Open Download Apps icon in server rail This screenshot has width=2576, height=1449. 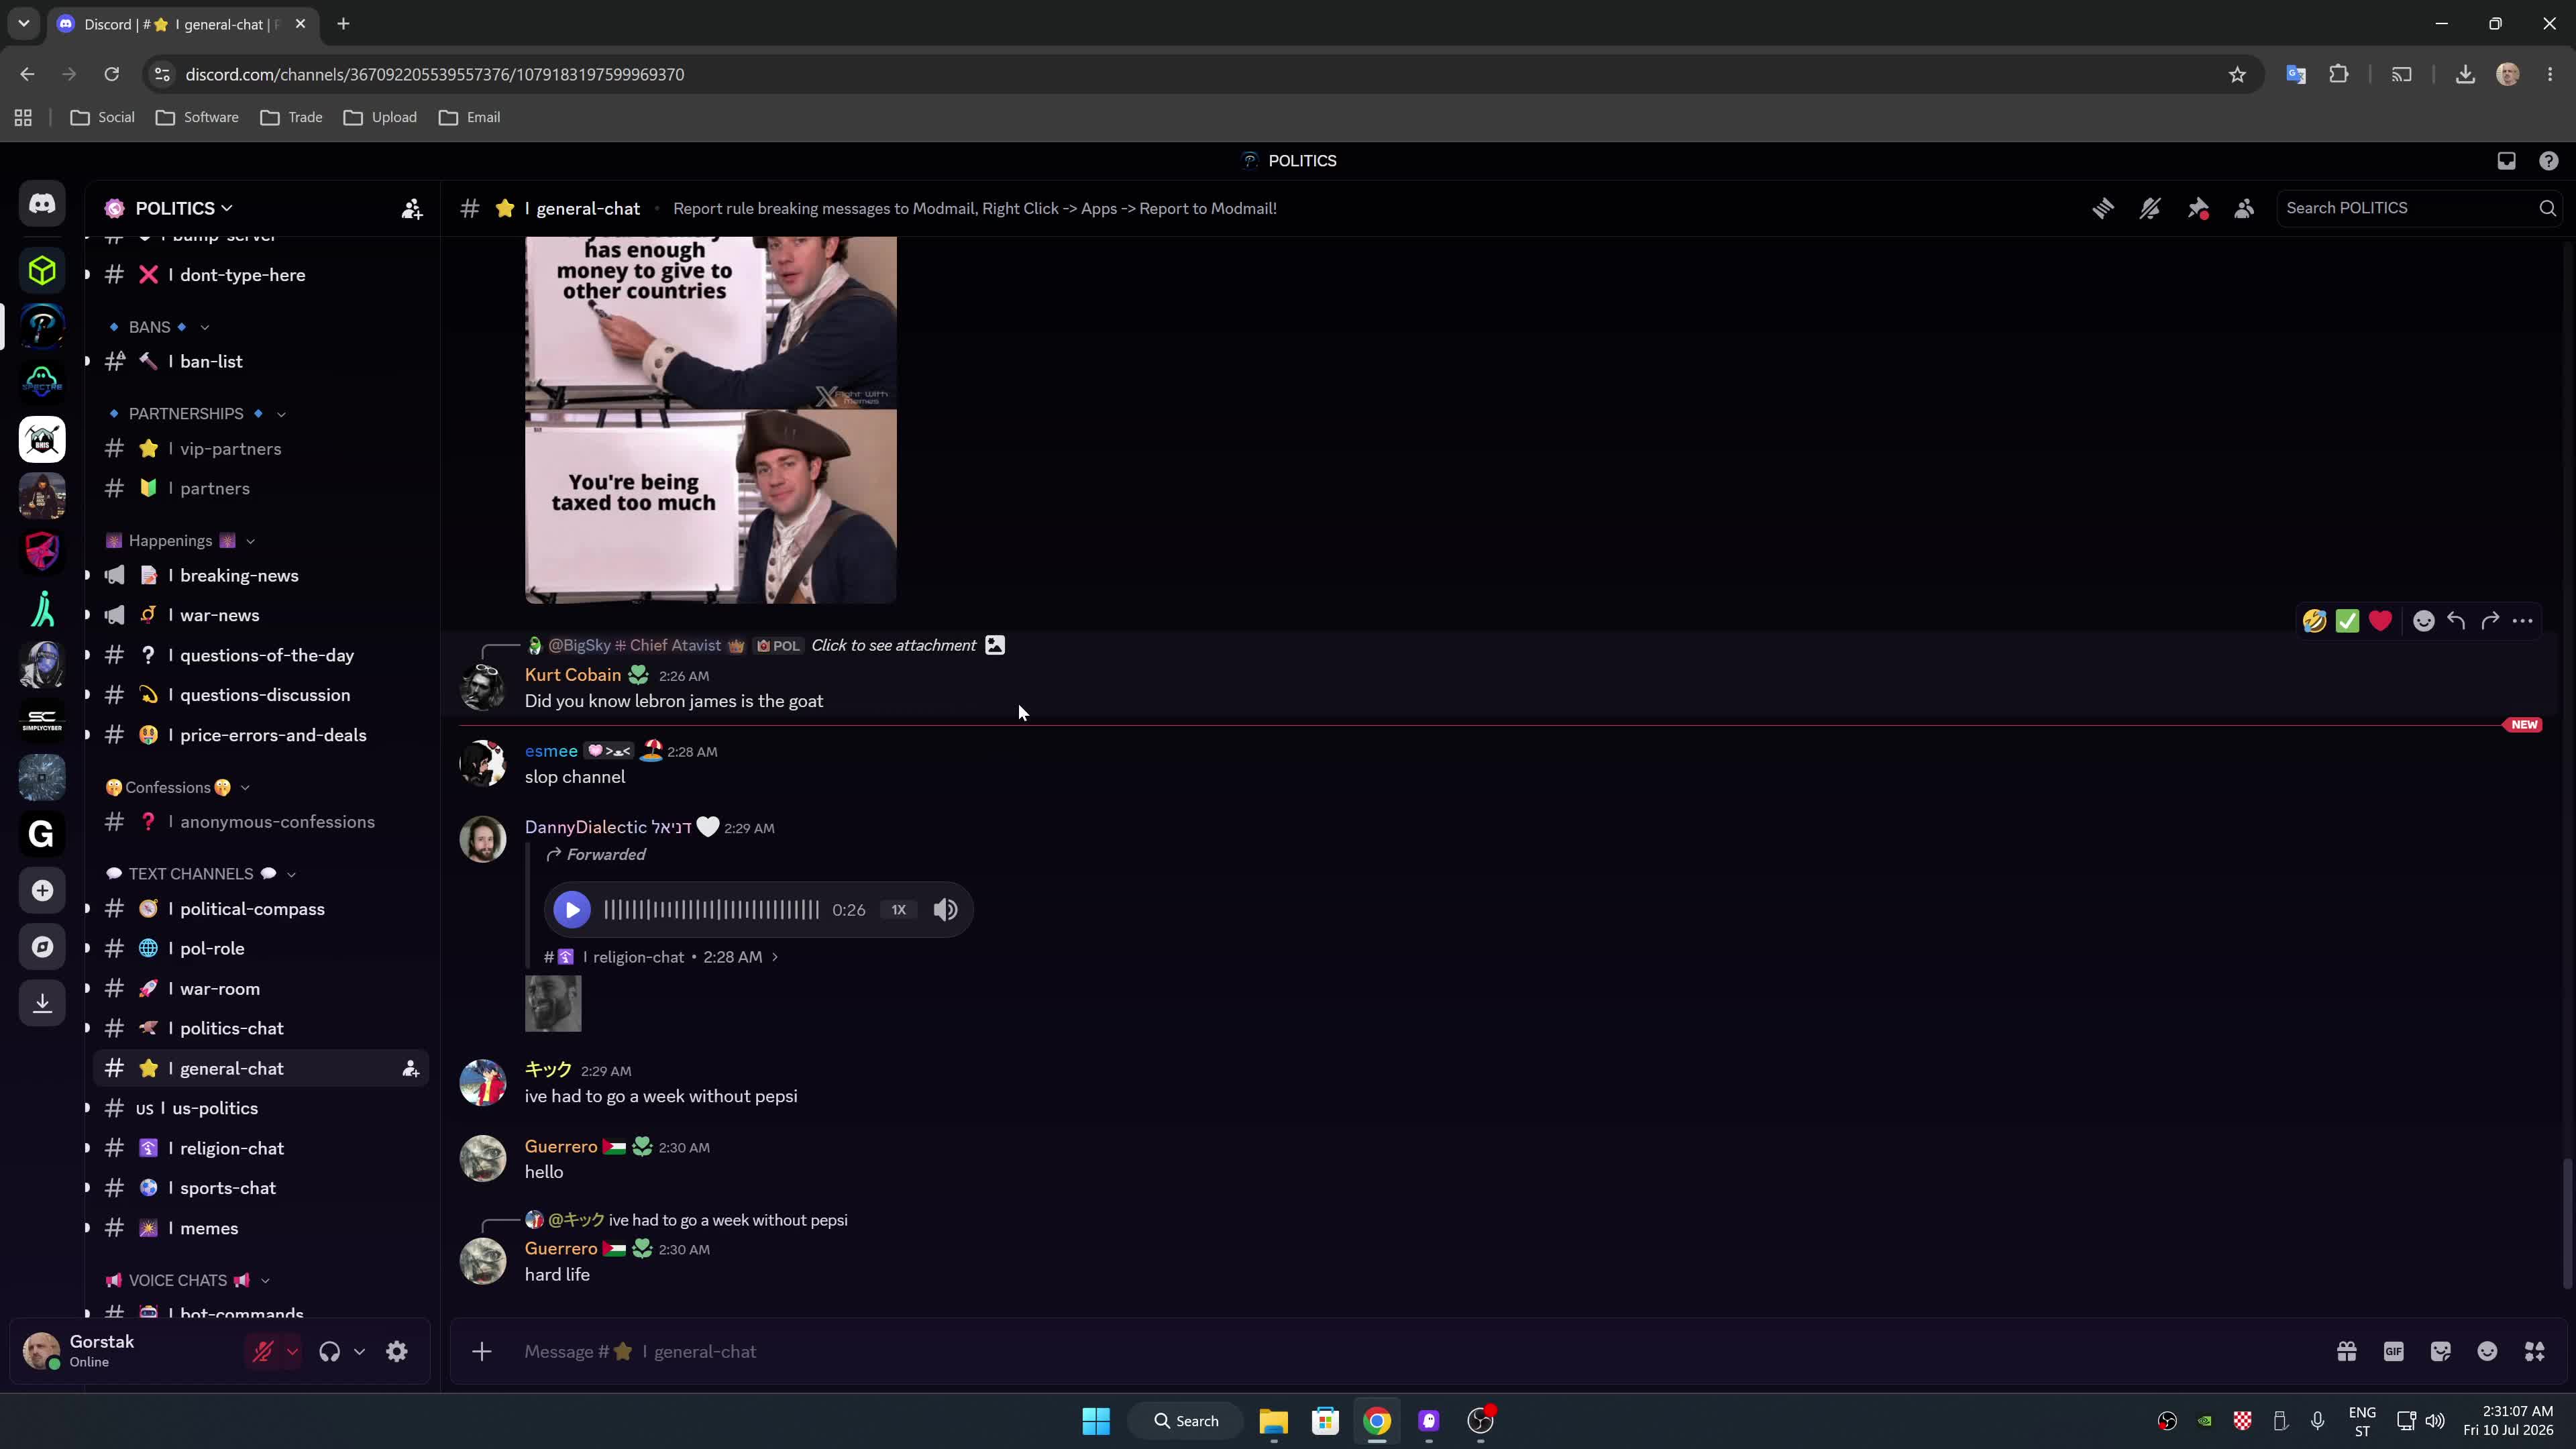click(x=42, y=1003)
